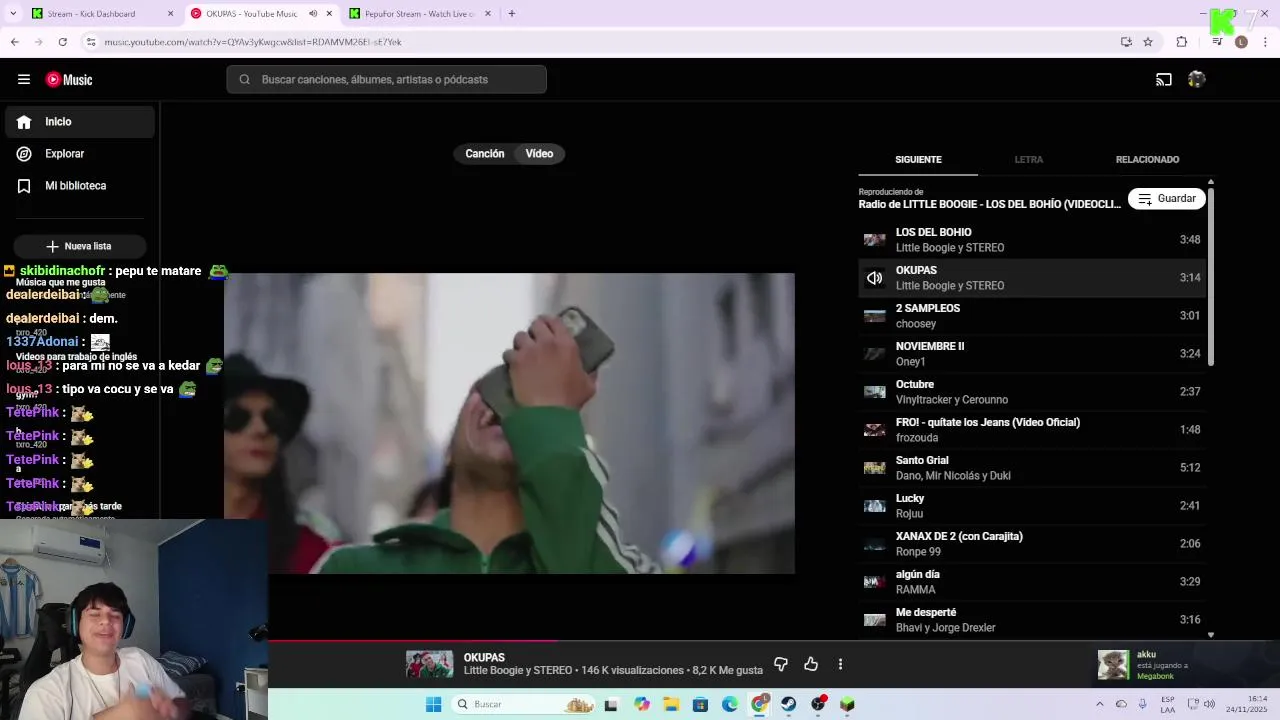Image resolution: width=1280 pixels, height=720 pixels.
Task: Click the YouTube Music logo
Action: click(x=69, y=80)
